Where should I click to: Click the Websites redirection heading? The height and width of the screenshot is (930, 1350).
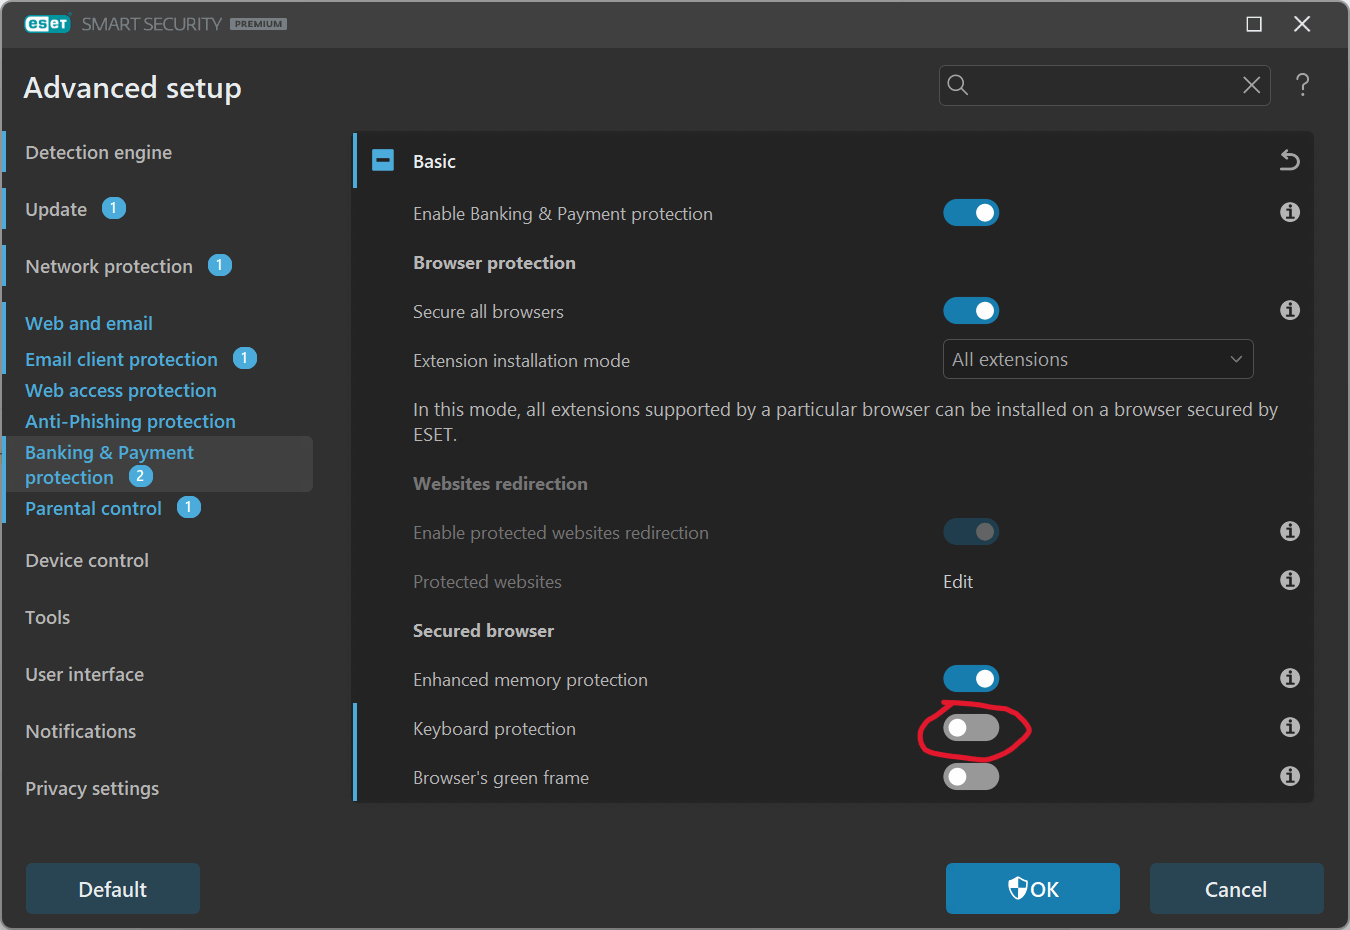click(500, 483)
